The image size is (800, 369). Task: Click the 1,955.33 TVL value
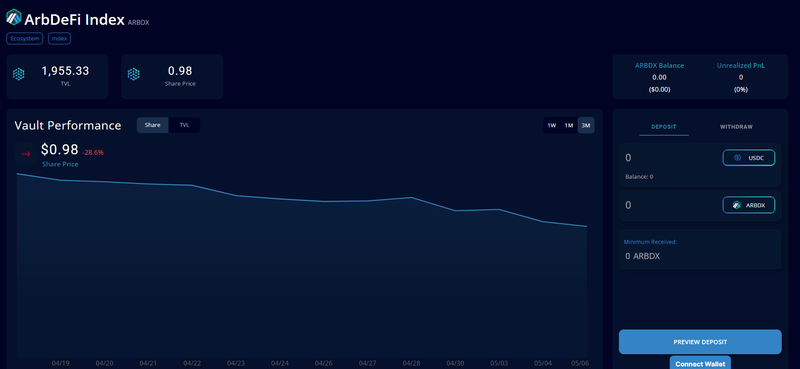coord(65,71)
